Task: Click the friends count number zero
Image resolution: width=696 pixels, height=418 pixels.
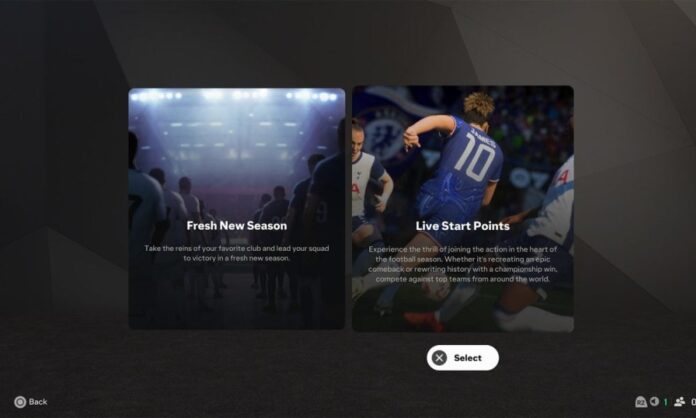Action: coord(693,402)
